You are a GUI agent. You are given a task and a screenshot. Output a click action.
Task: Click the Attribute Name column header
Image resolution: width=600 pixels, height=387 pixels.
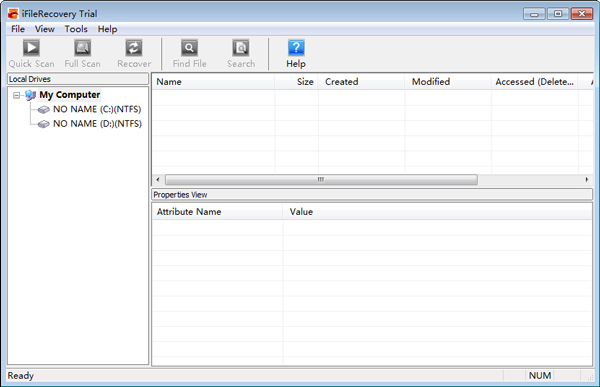218,212
